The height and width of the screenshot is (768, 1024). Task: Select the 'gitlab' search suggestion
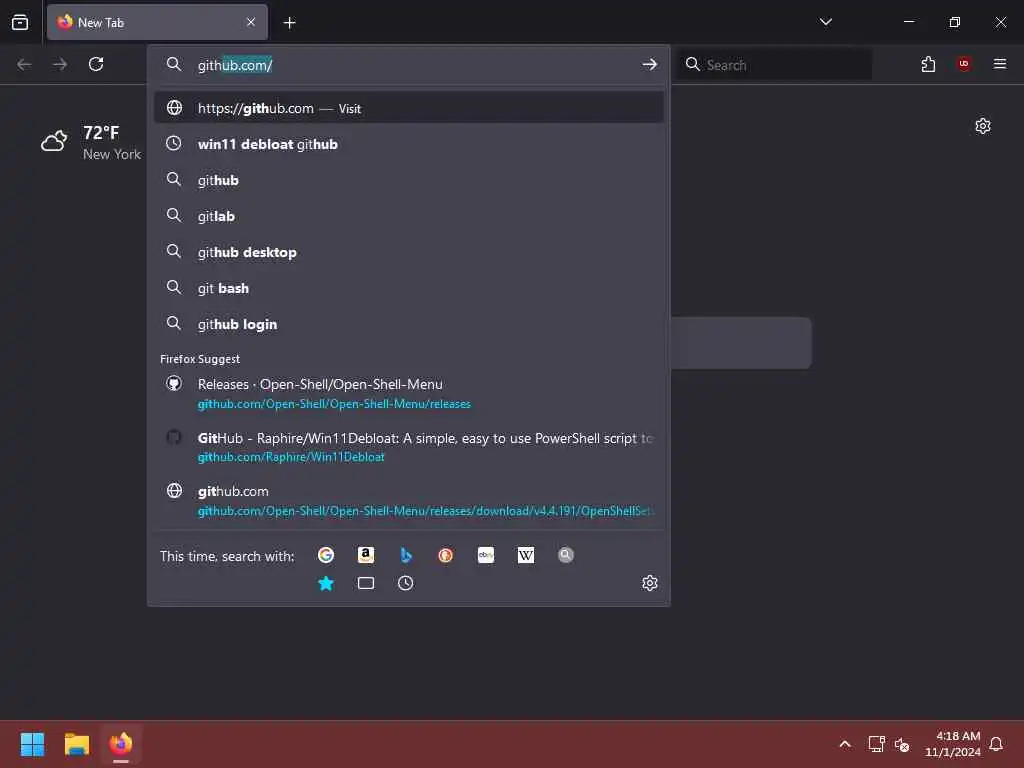[x=408, y=216]
